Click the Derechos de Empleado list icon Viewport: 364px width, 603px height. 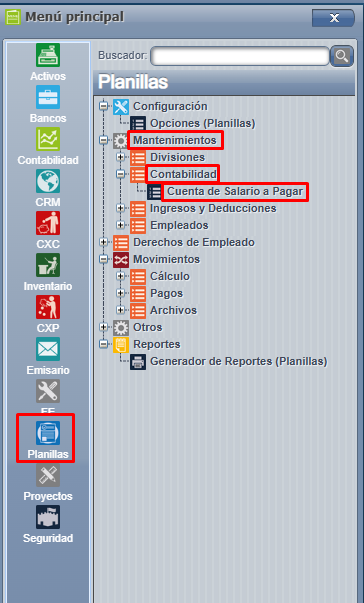pos(121,243)
